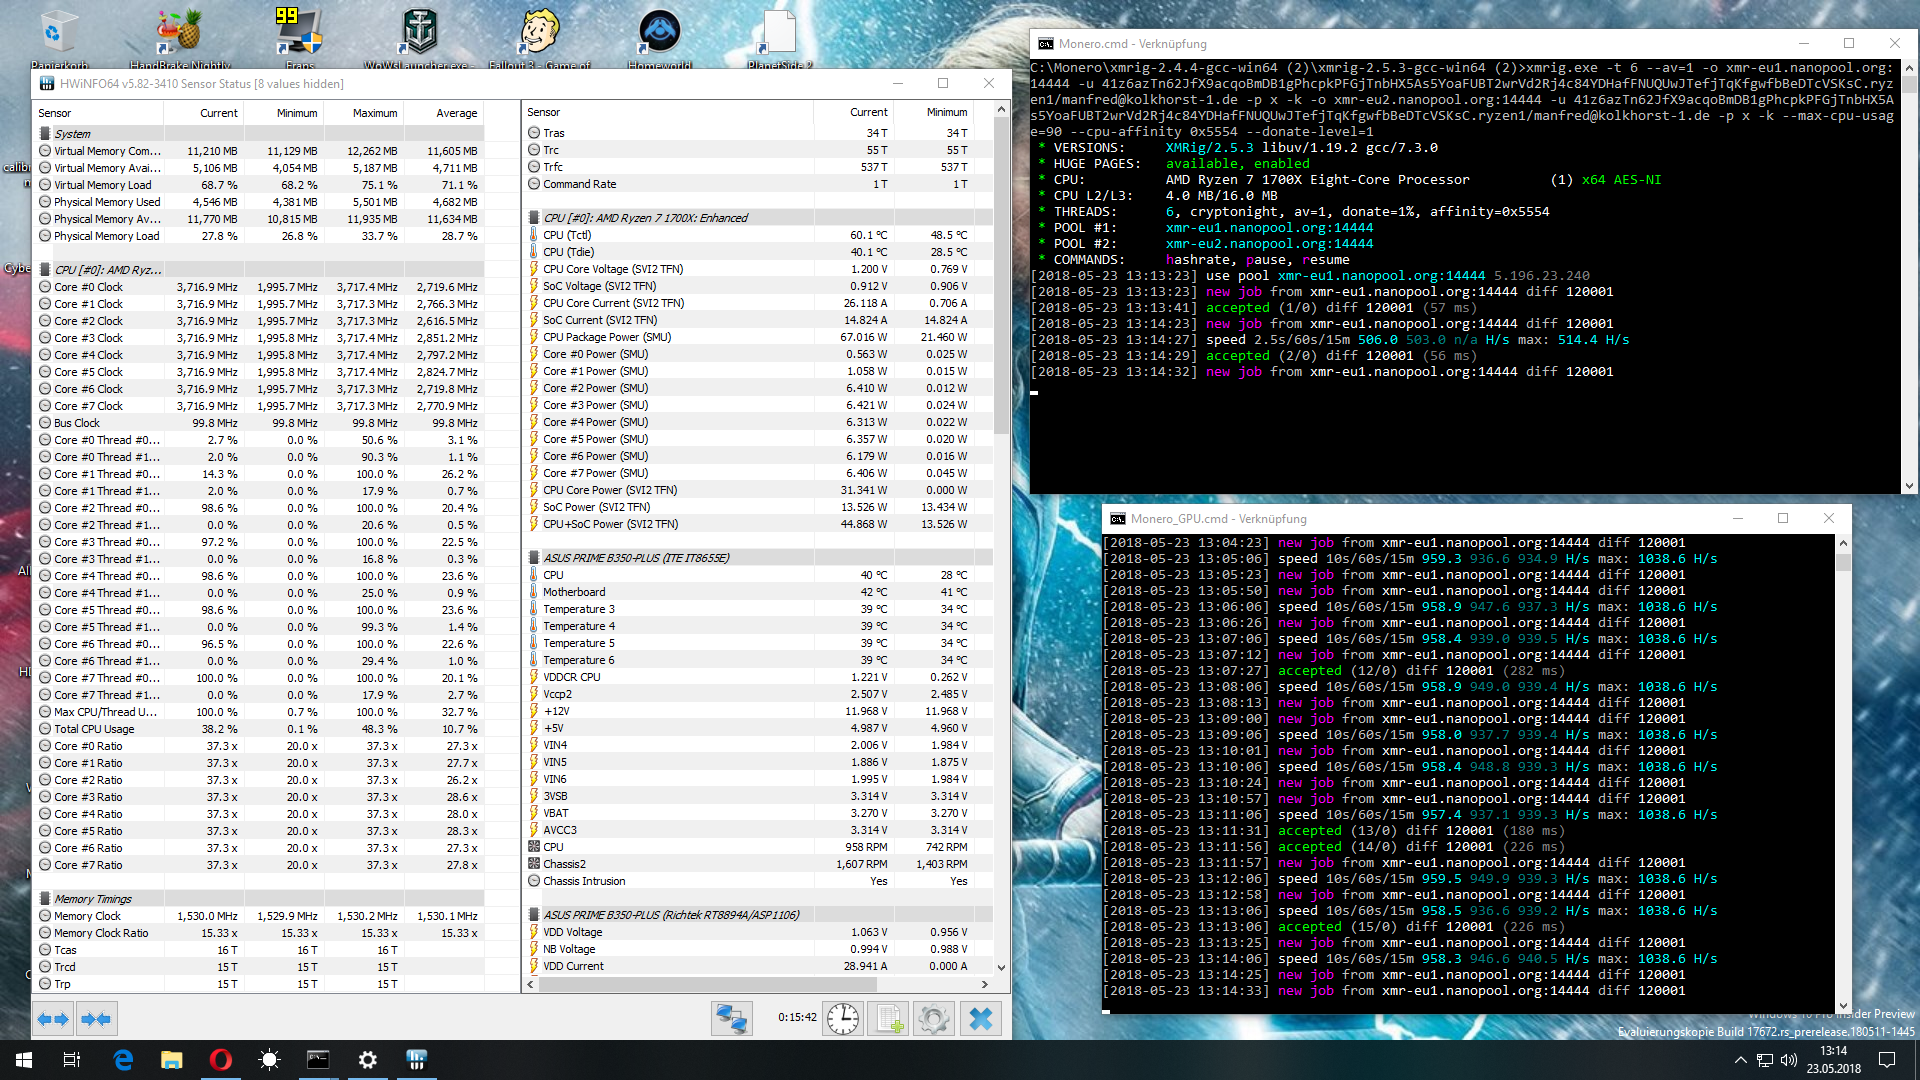The image size is (1920, 1080).
Task: Click the horizontal scrollbar of right sensor panel
Action: [x=708, y=984]
